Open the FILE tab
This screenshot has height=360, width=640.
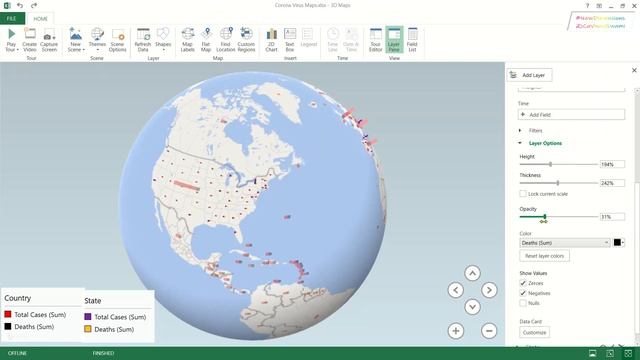coord(12,19)
